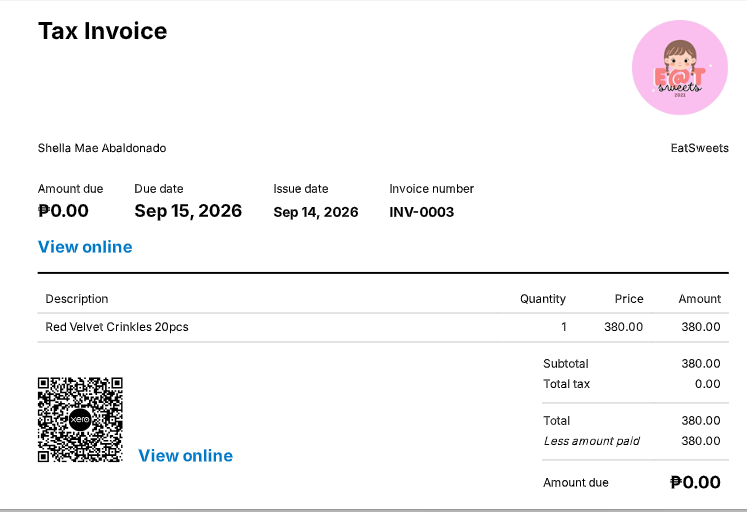Select the EatSweets company name text
747x512 pixels.
pyautogui.click(x=699, y=148)
